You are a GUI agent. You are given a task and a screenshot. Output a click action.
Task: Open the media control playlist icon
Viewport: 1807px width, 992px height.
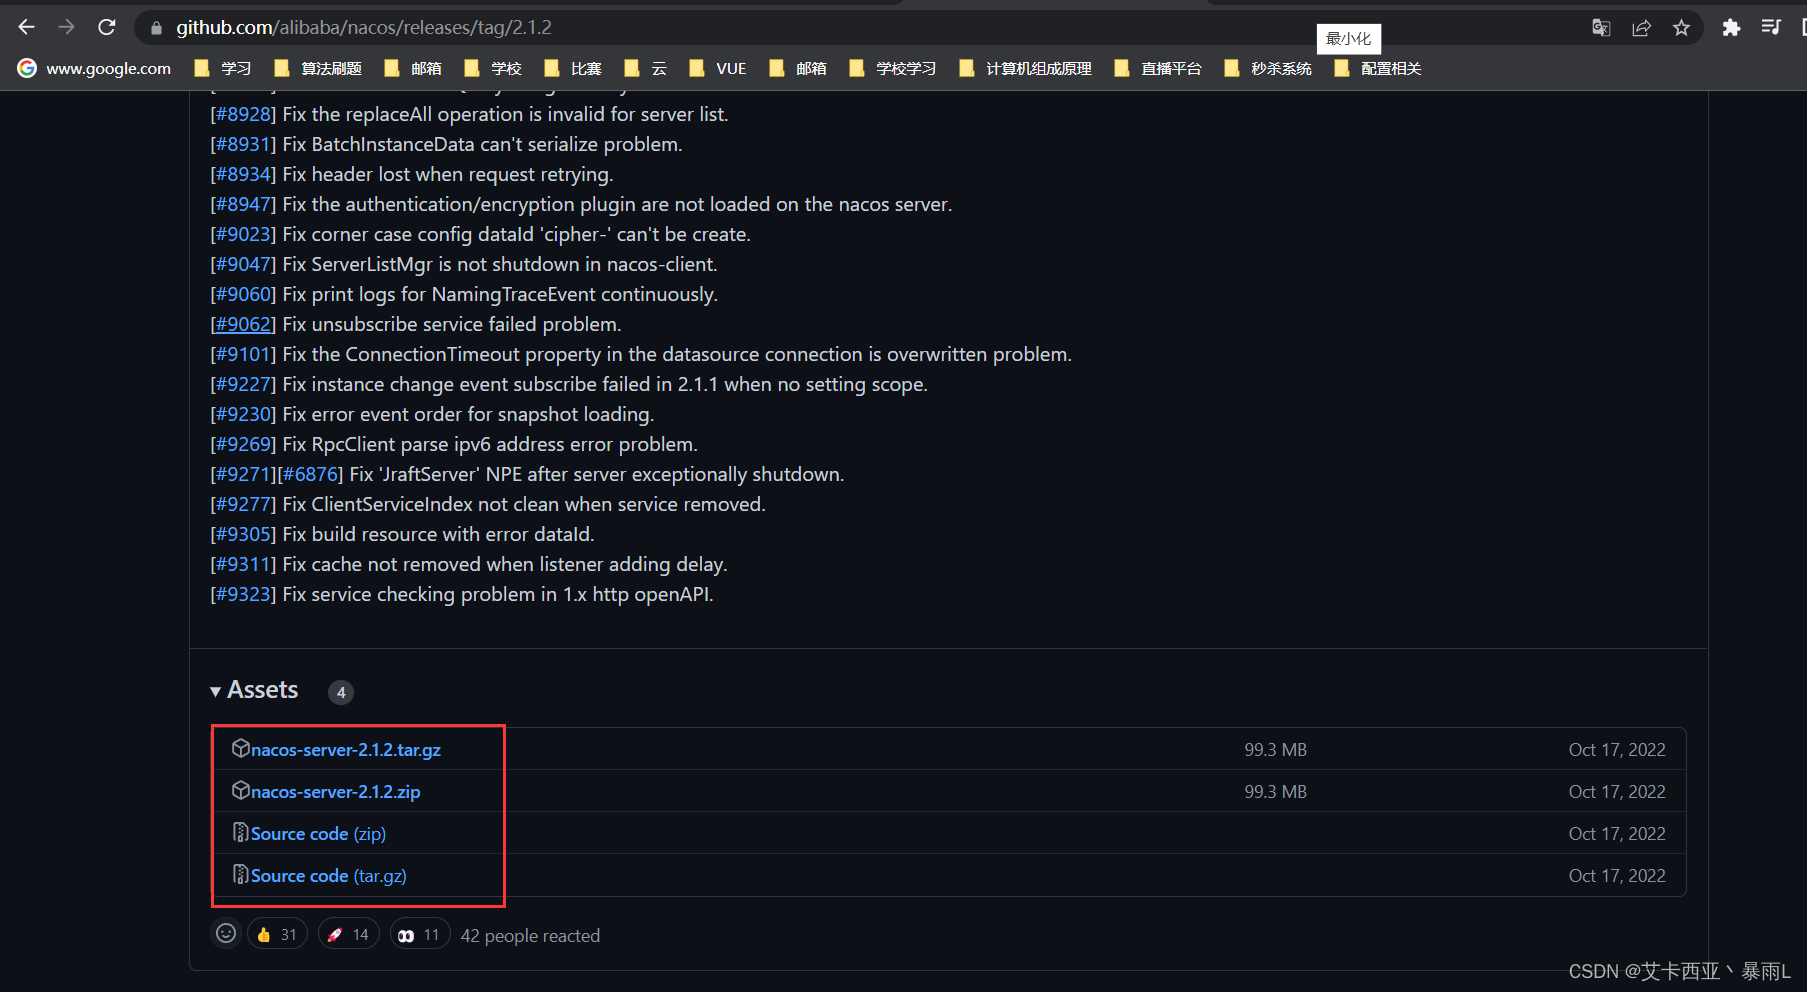[1771, 28]
